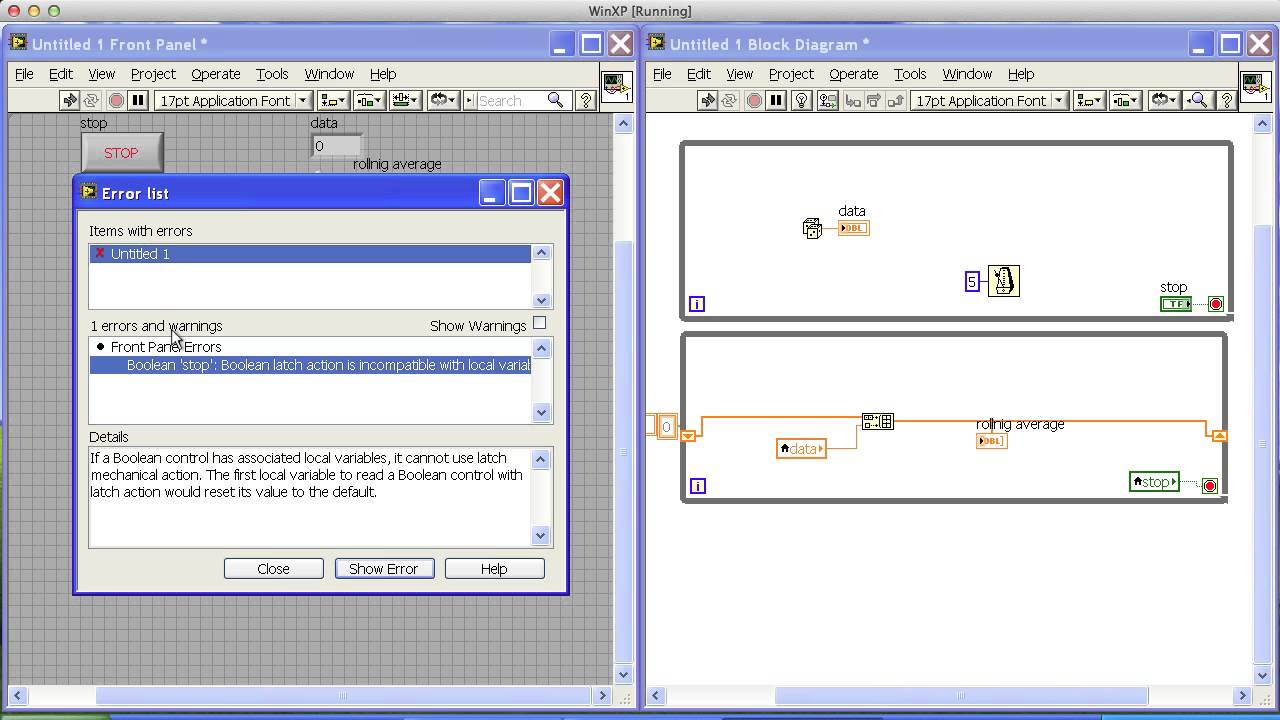The height and width of the screenshot is (720, 1280).
Task: Select the stop boolean TF terminal
Action: pyautogui.click(x=1176, y=304)
